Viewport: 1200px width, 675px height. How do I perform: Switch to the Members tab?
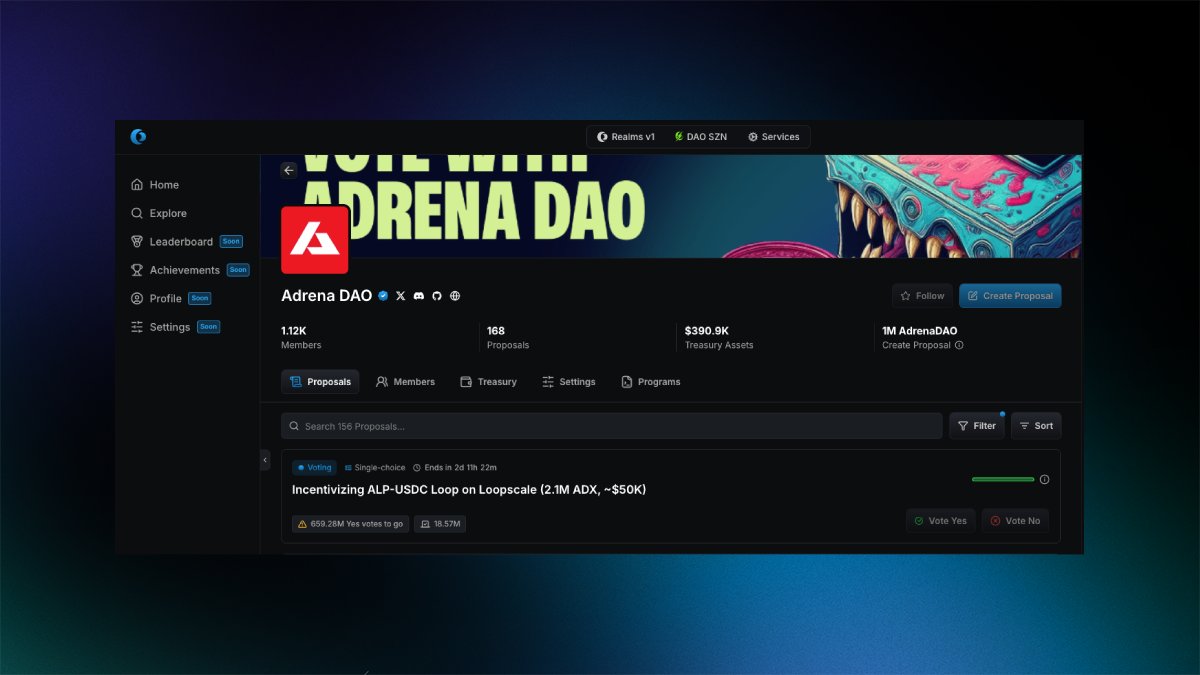pyautogui.click(x=405, y=382)
